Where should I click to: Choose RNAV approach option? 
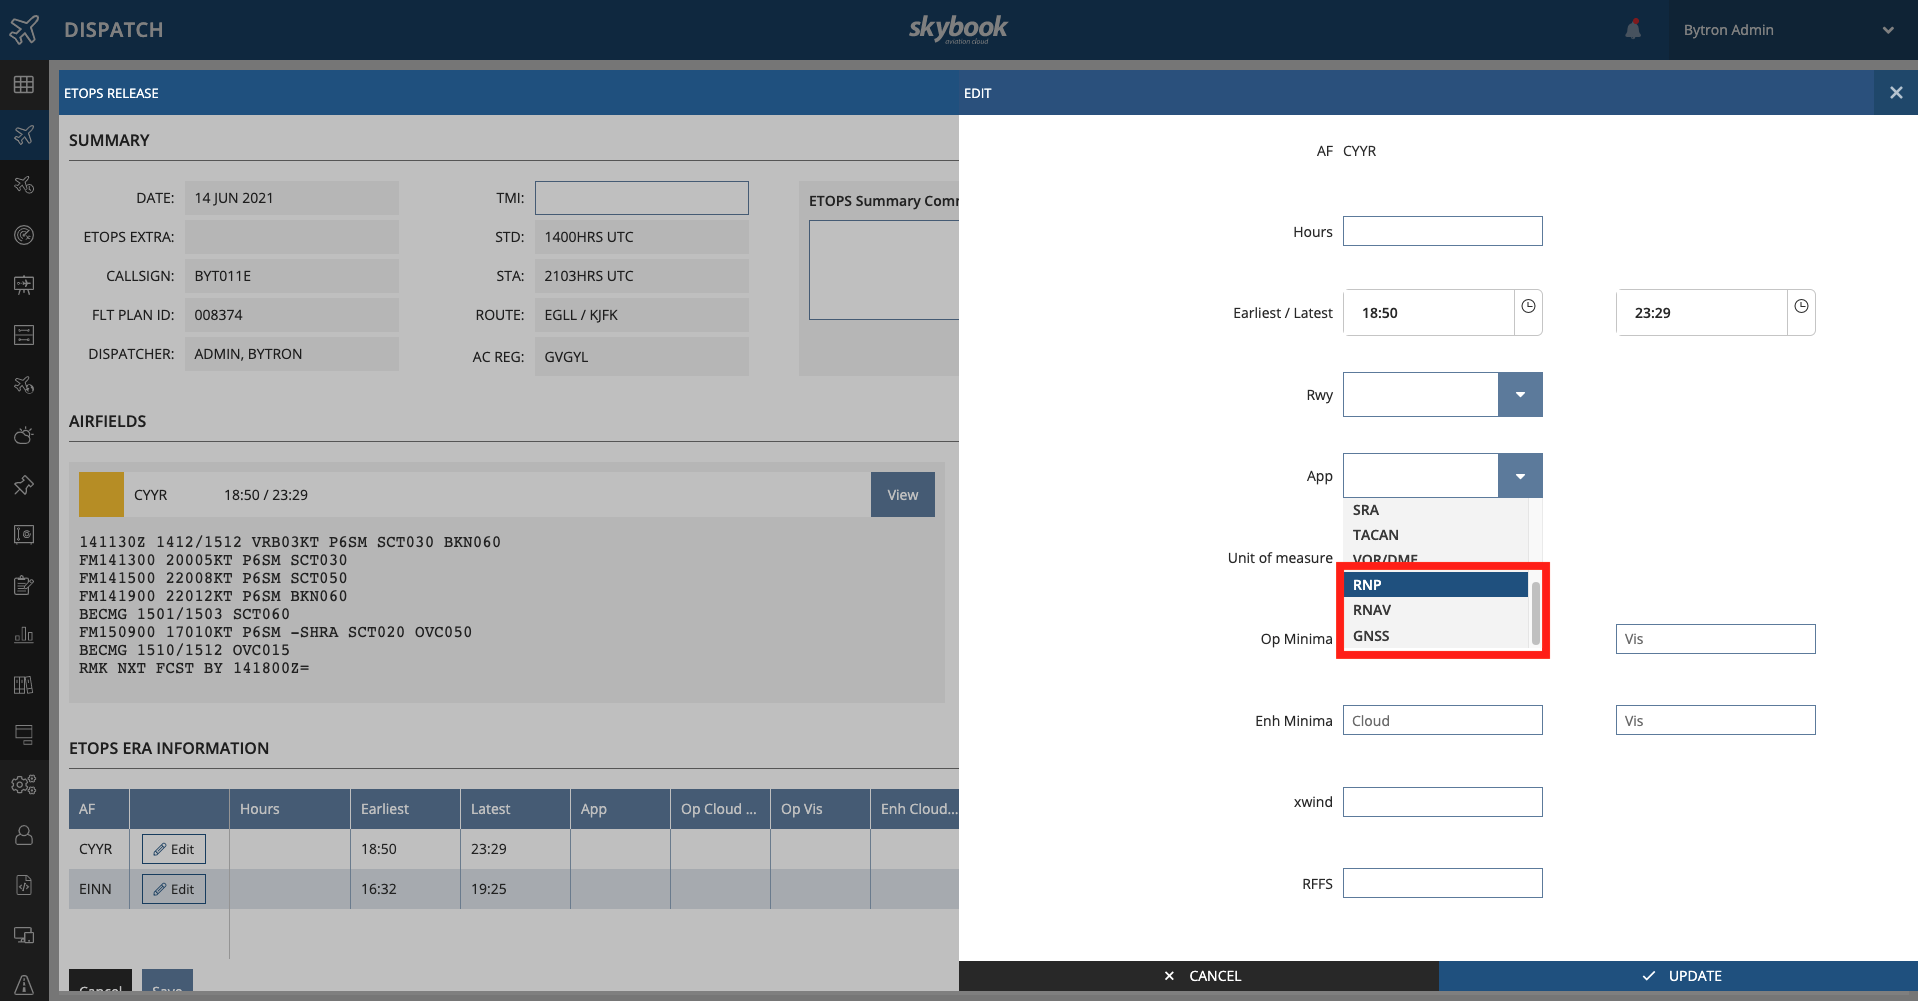pyautogui.click(x=1435, y=610)
